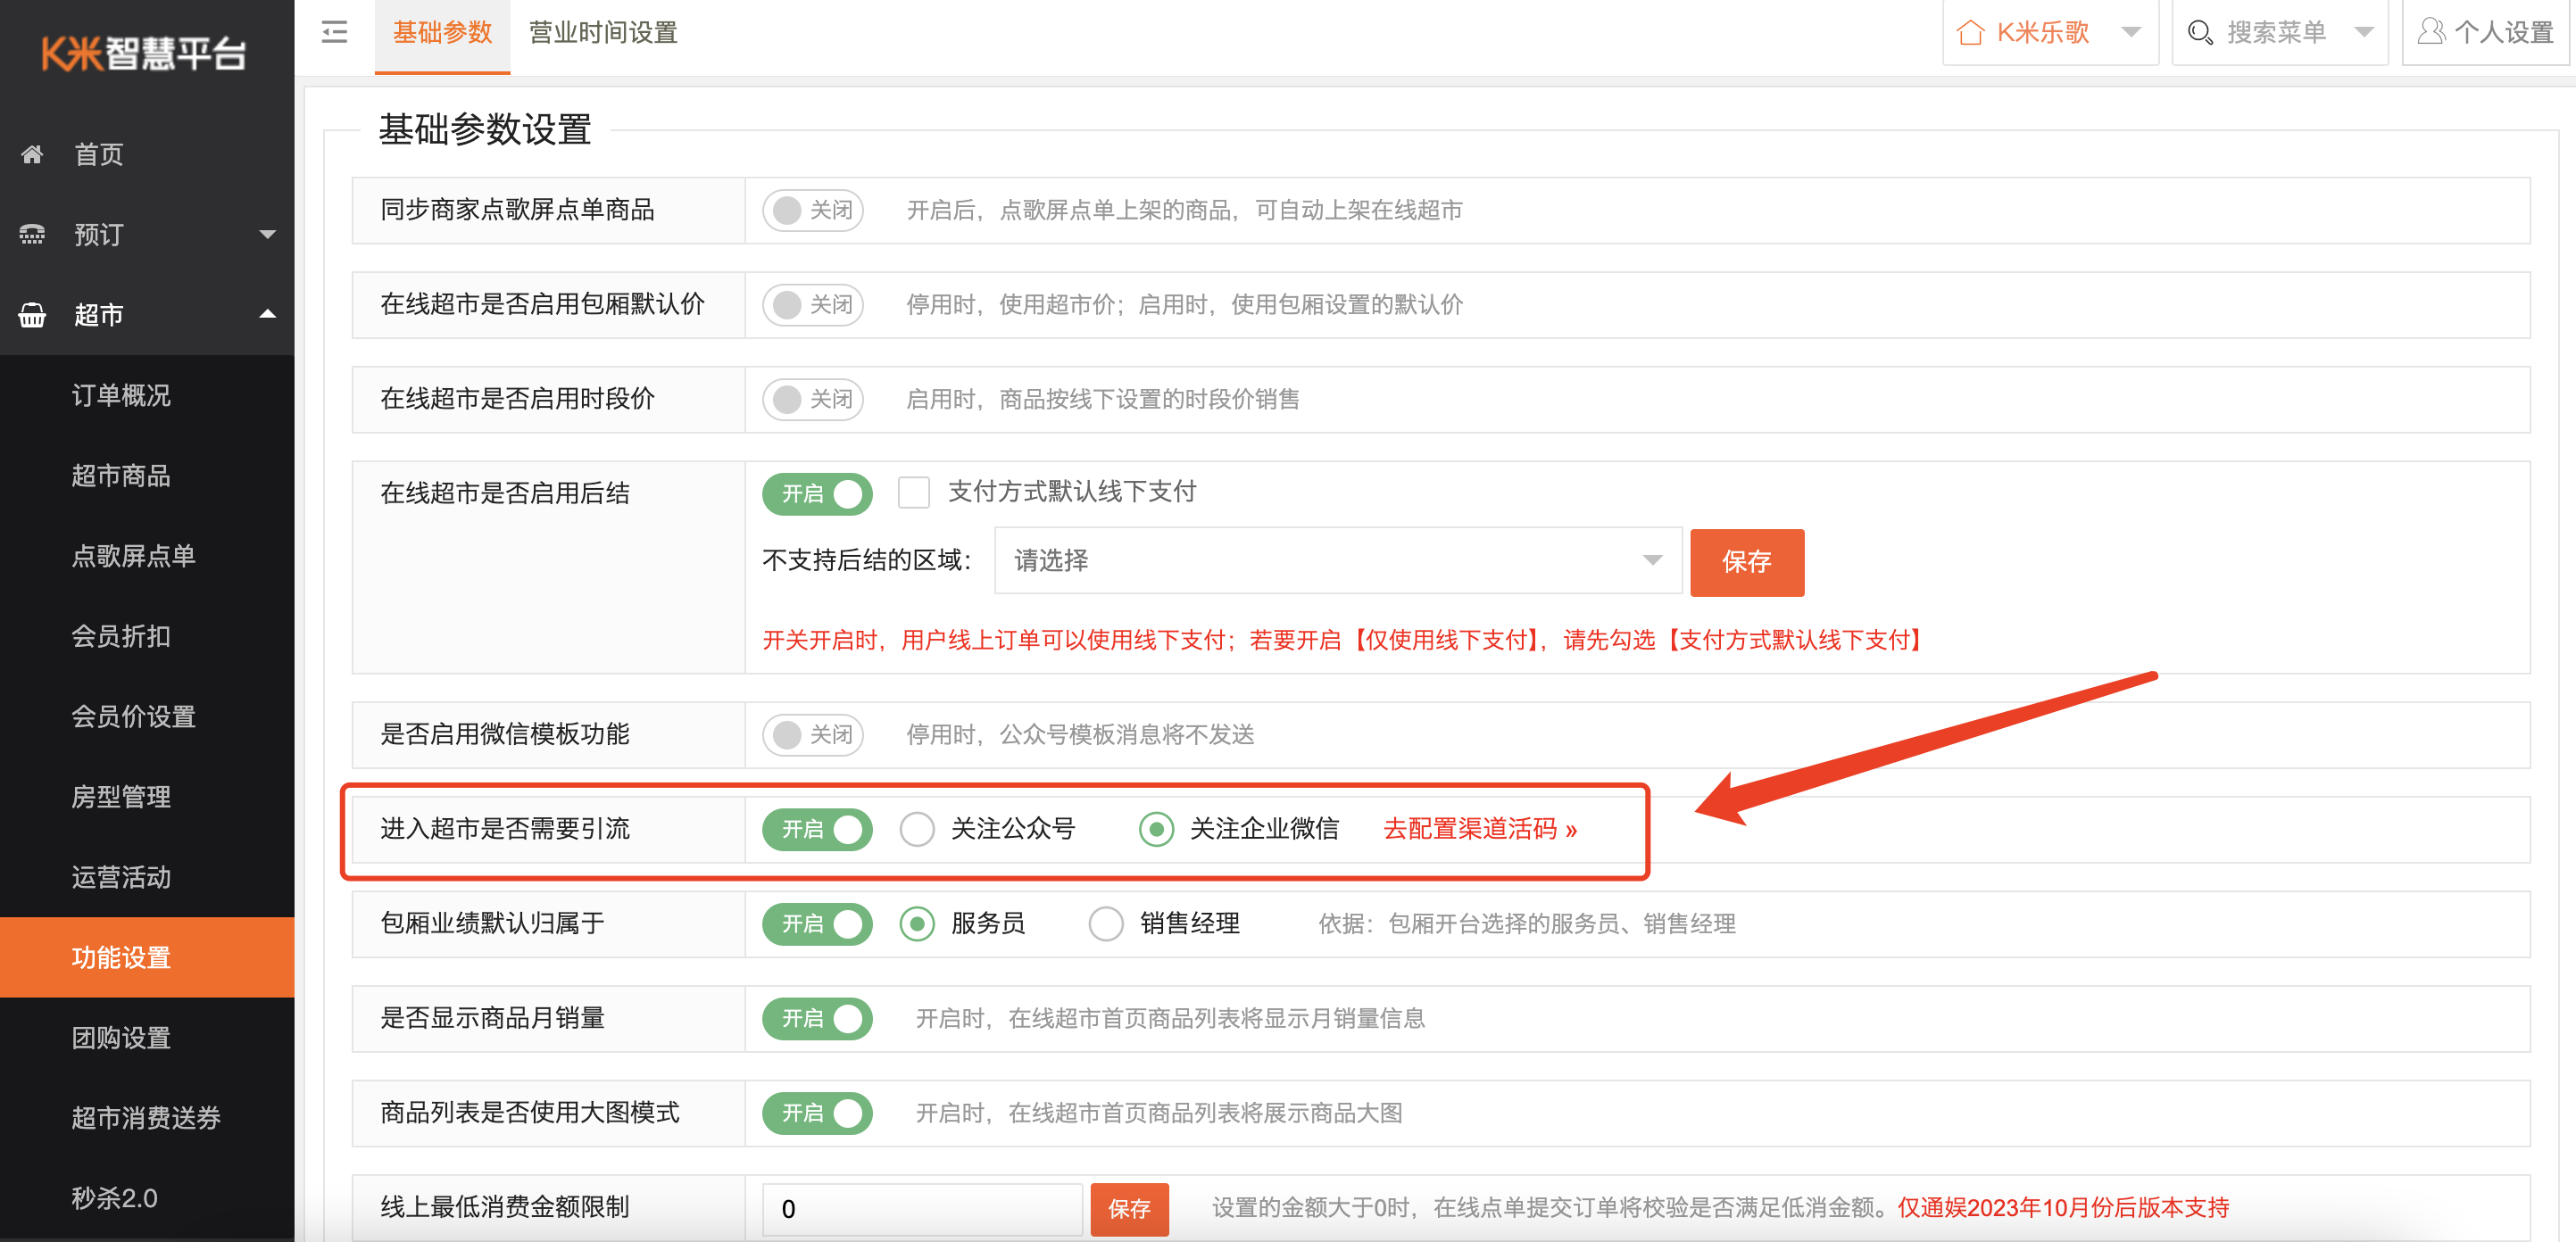2576x1242 pixels.
Task: Click the 预订 phone icon
Action: click(x=32, y=234)
